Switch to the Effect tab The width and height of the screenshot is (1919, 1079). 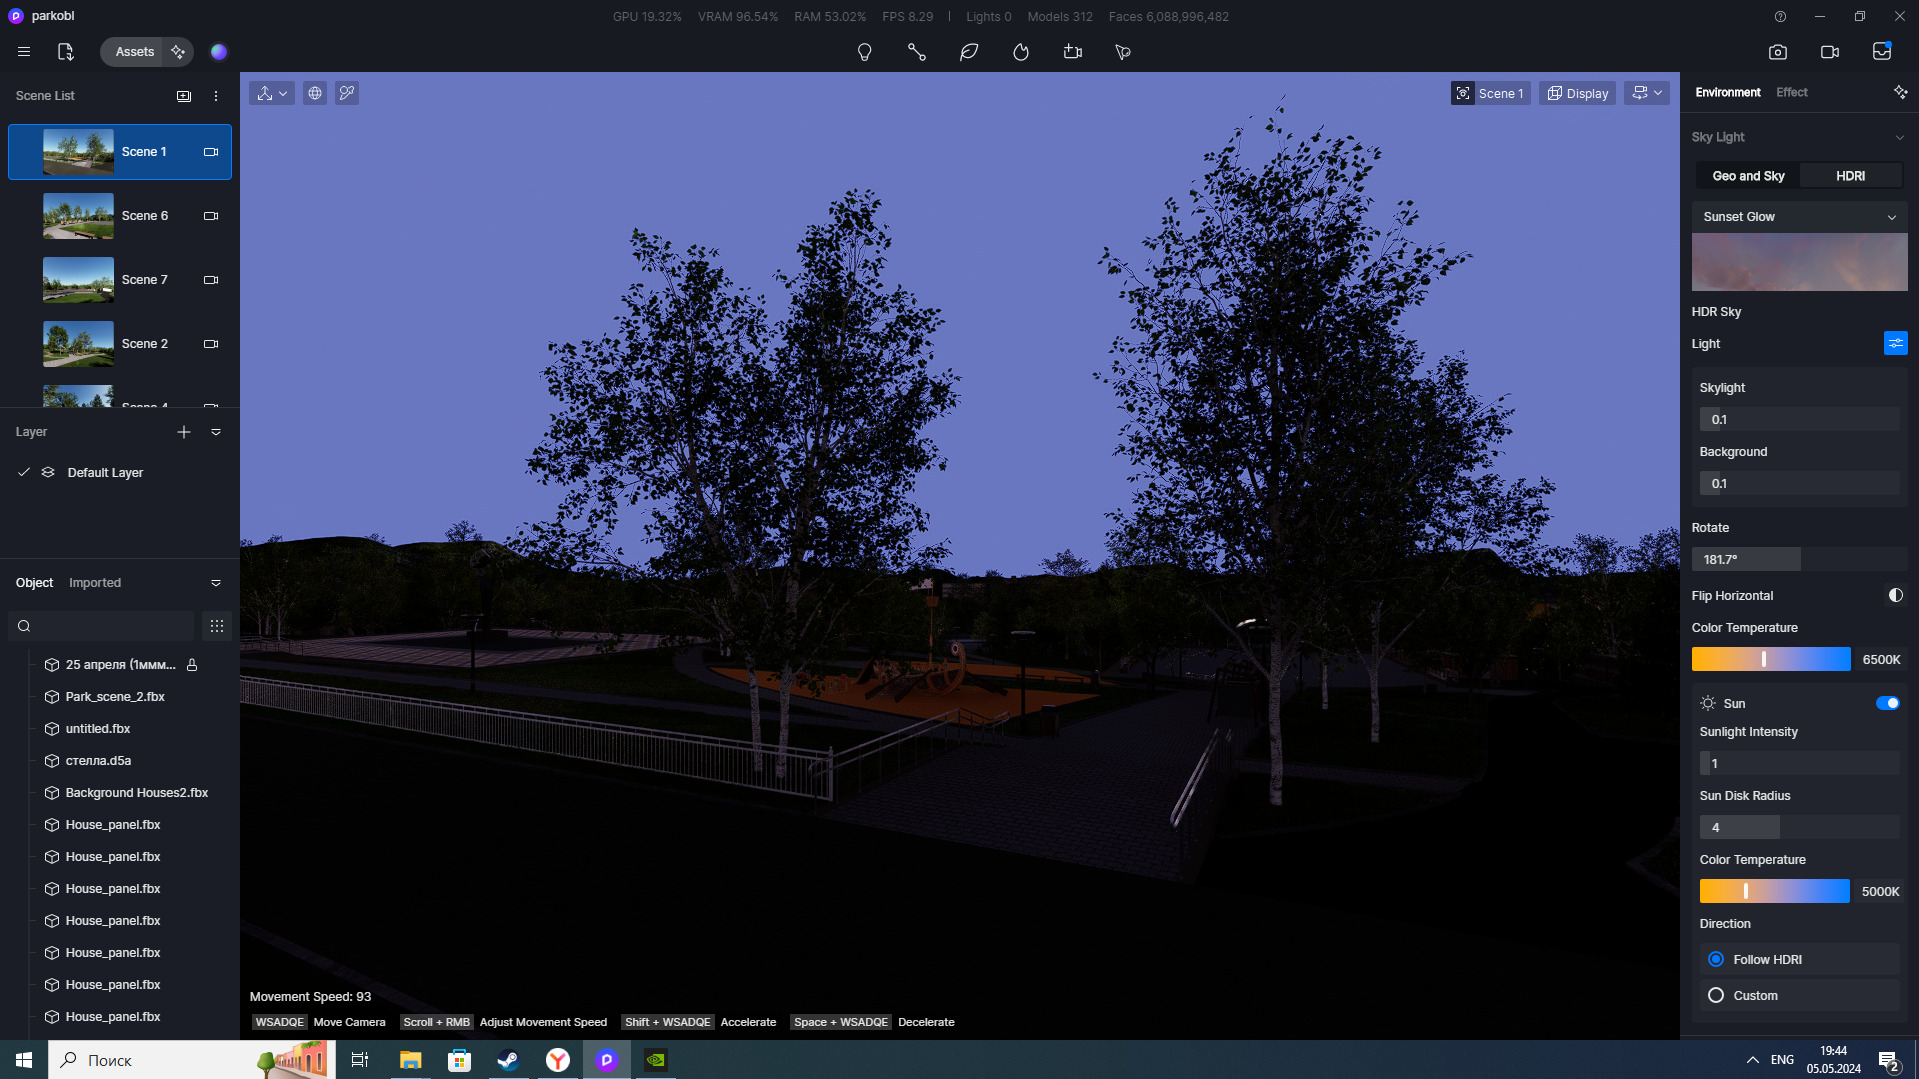pyautogui.click(x=1791, y=92)
